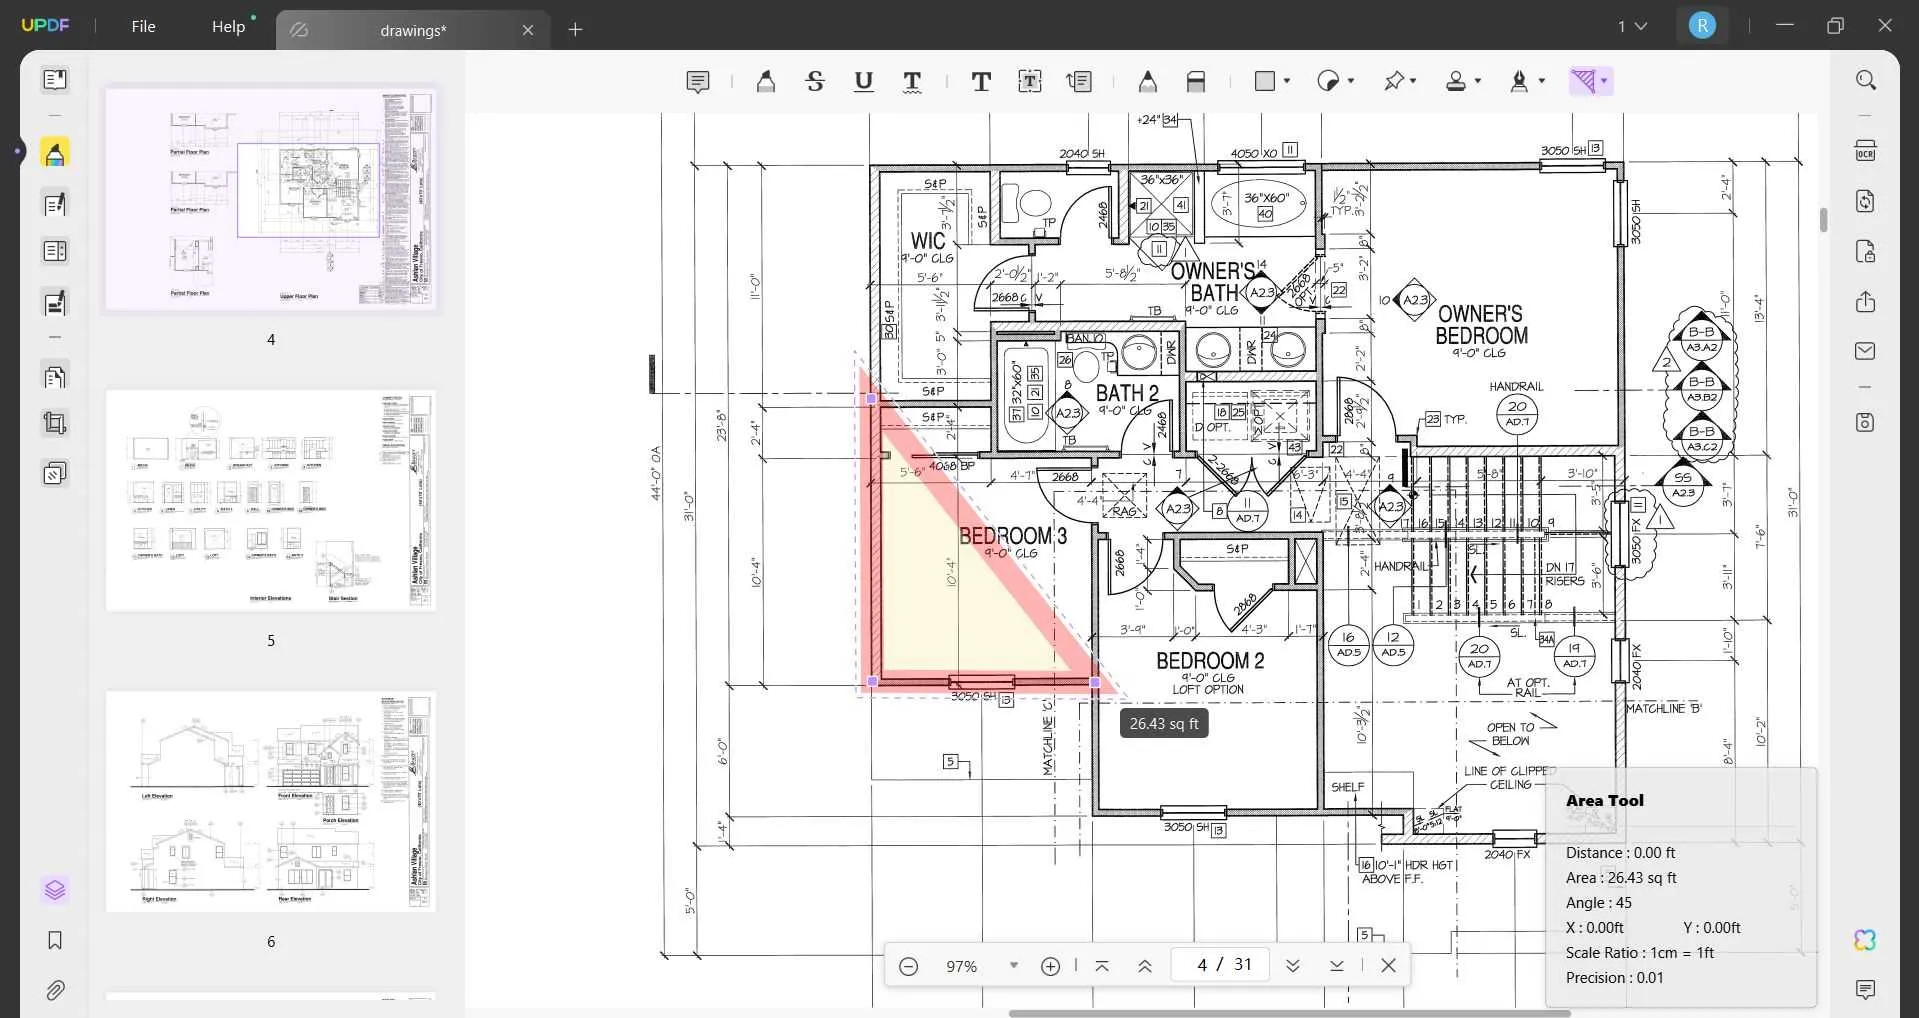Close the page navigation bar
1919x1018 pixels.
click(x=1388, y=966)
